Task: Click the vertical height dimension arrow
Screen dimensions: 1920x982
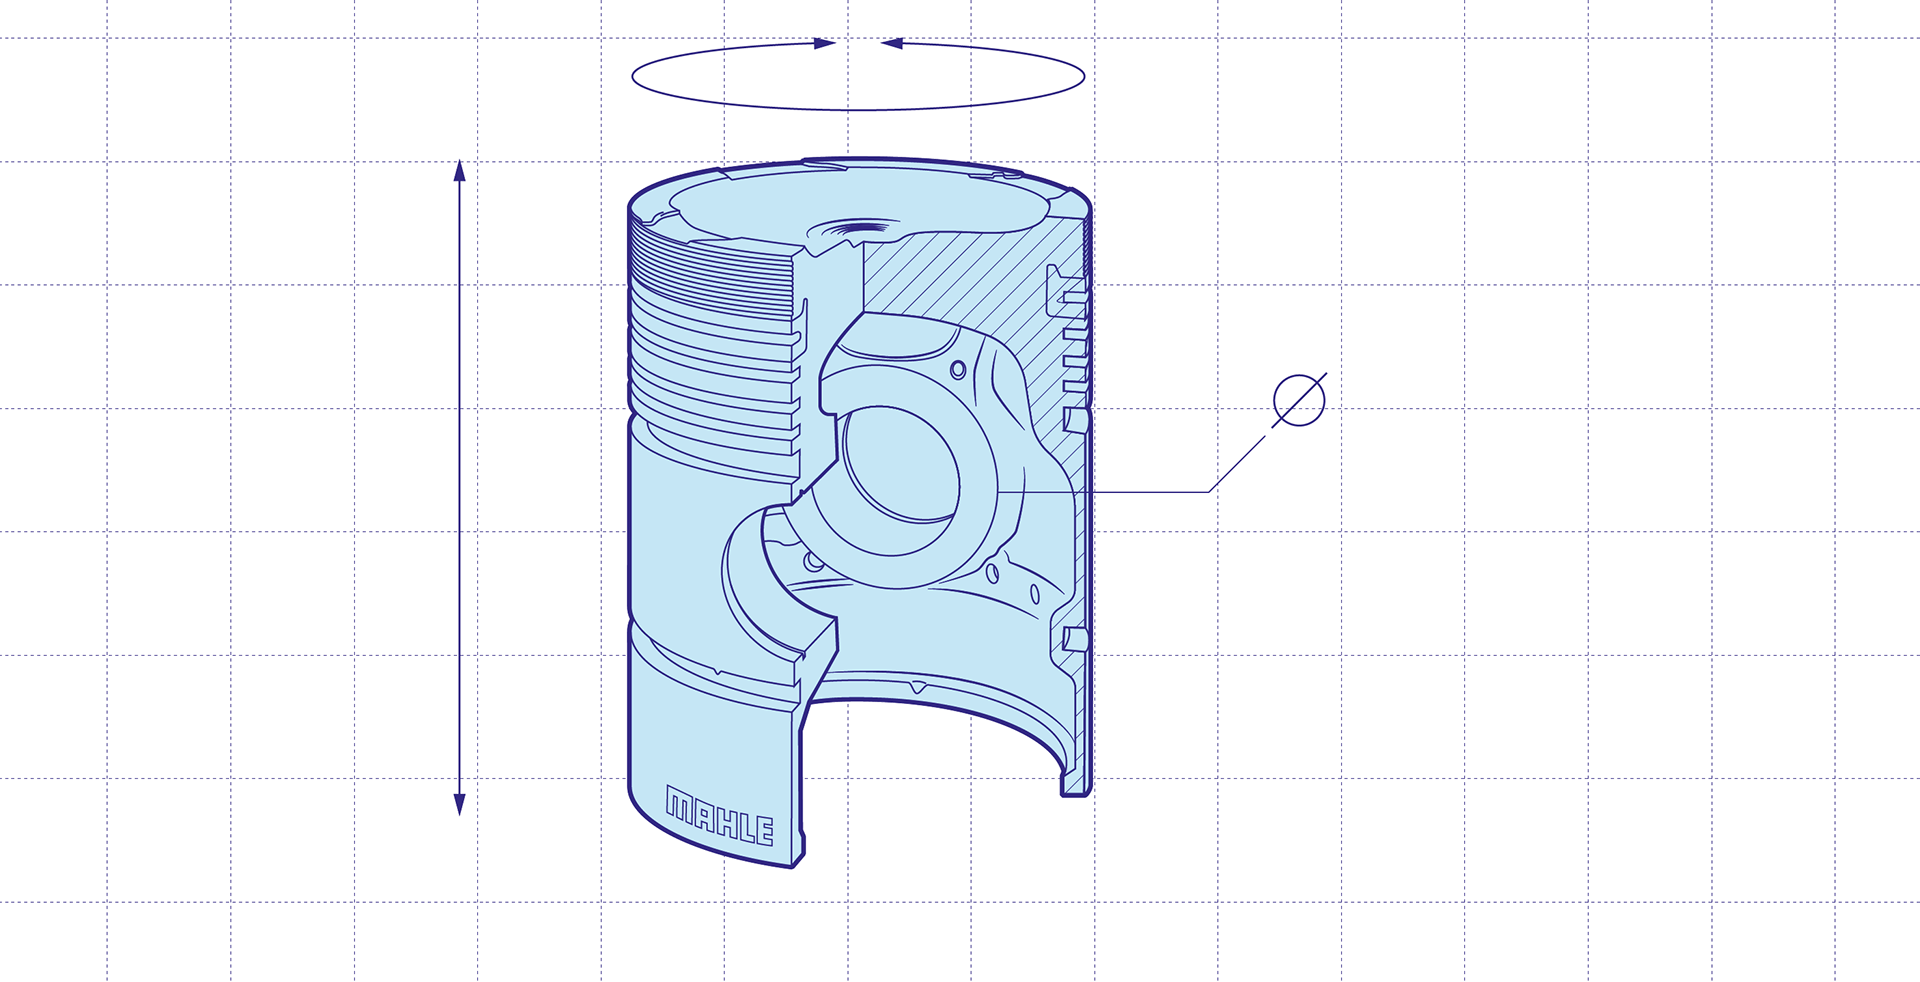Action: pyautogui.click(x=460, y=487)
